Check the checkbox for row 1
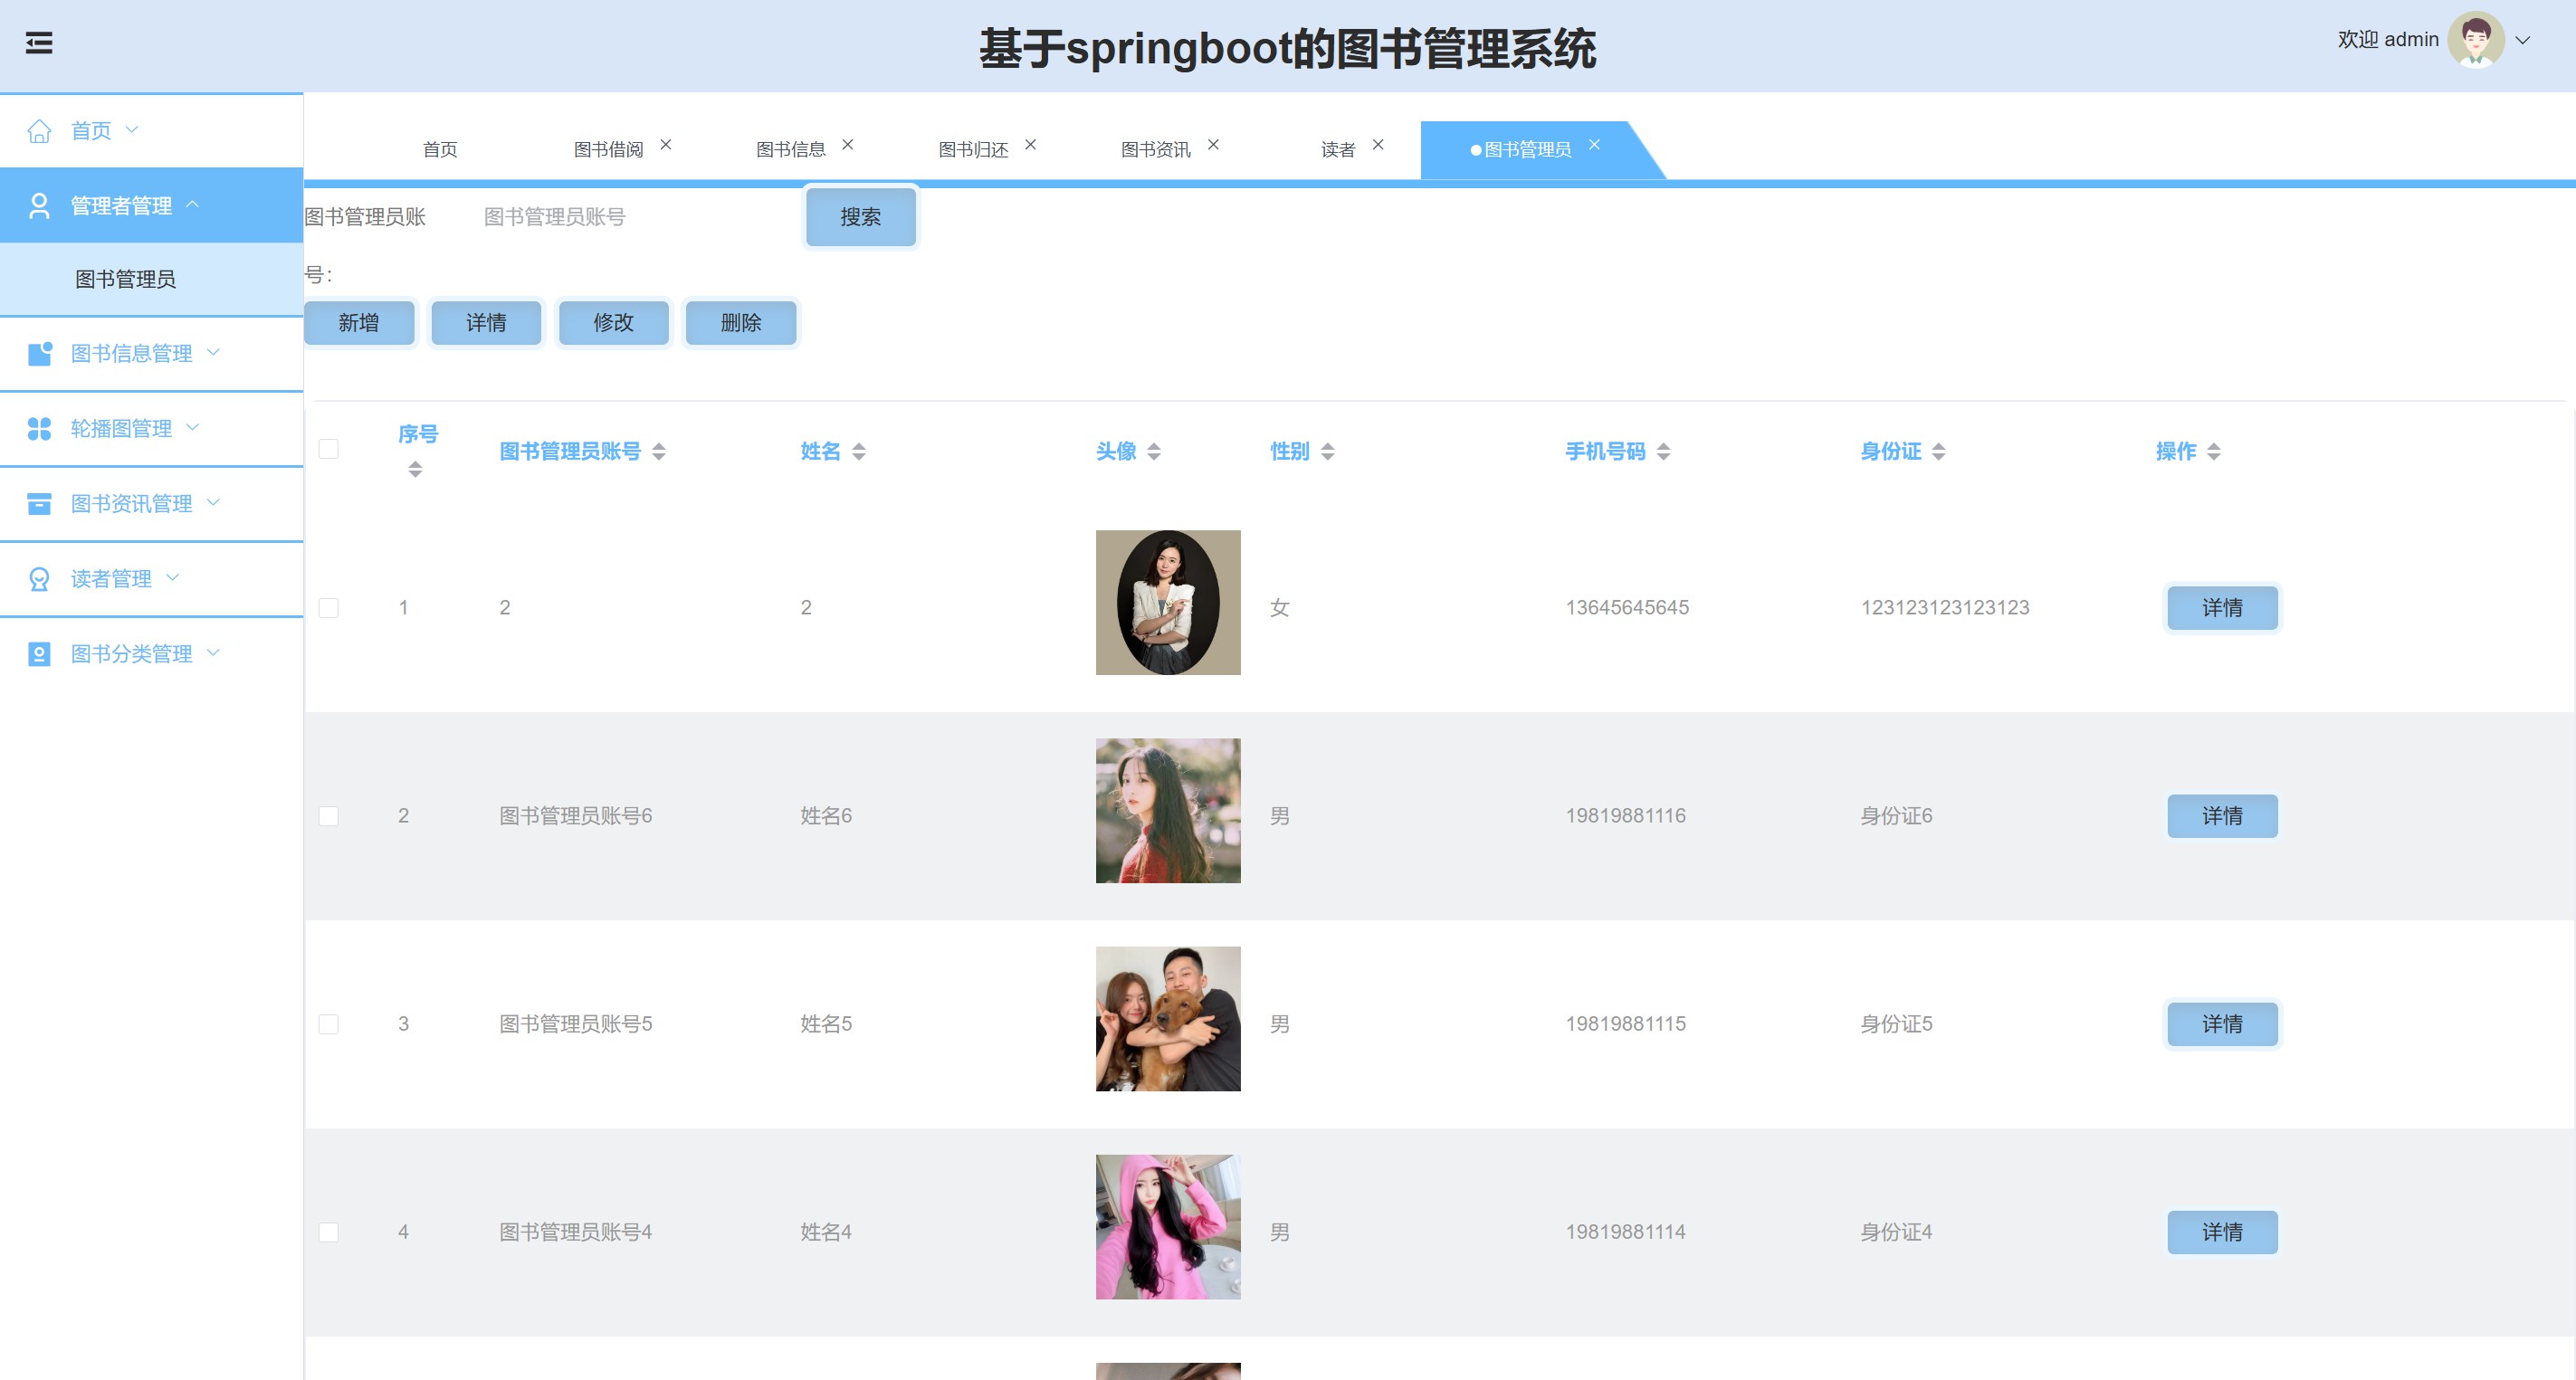 [328, 607]
